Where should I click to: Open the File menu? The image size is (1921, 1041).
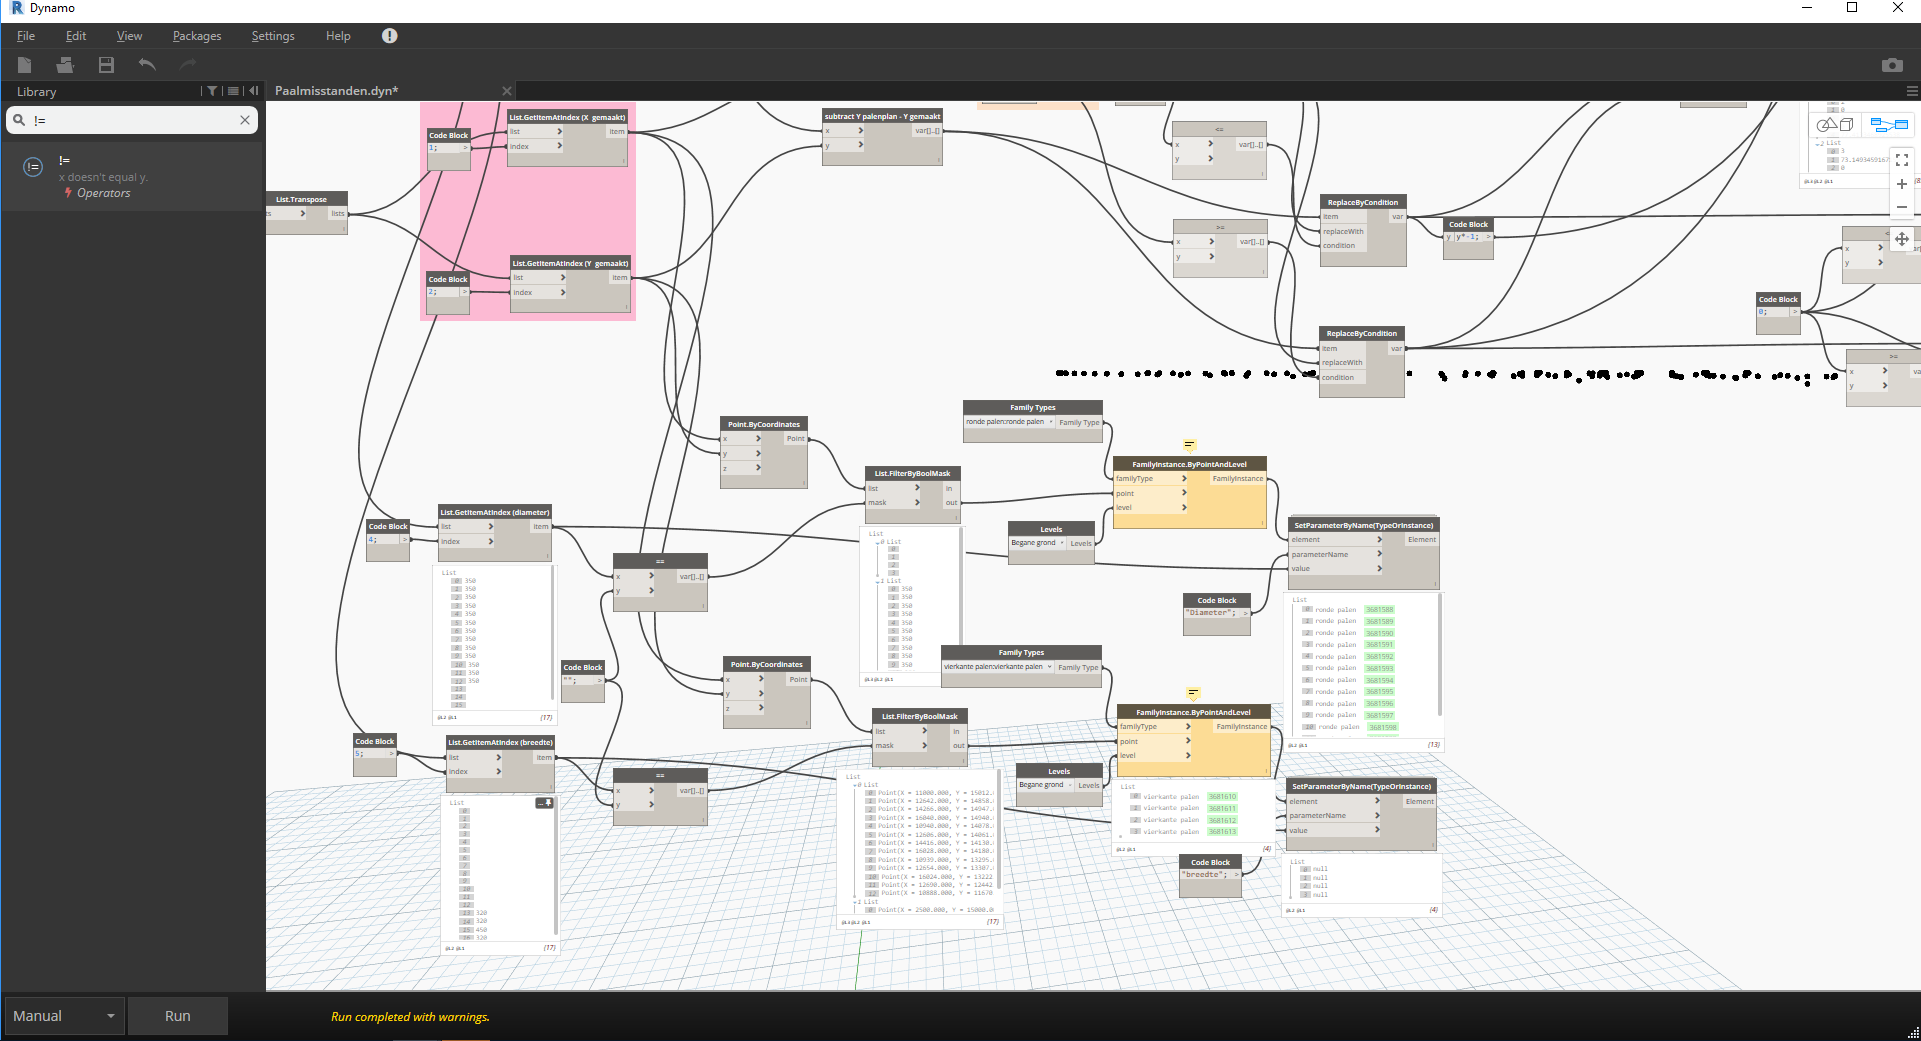[26, 36]
